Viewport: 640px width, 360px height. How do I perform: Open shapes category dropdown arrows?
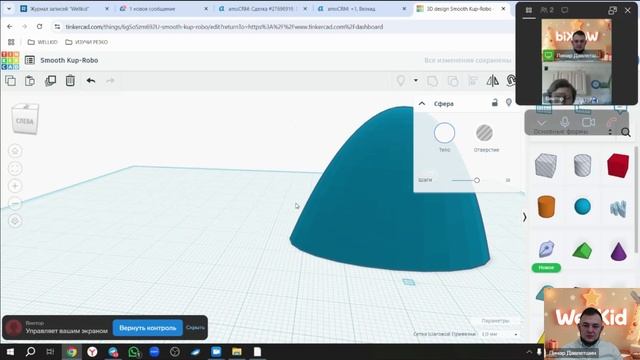tap(610, 132)
